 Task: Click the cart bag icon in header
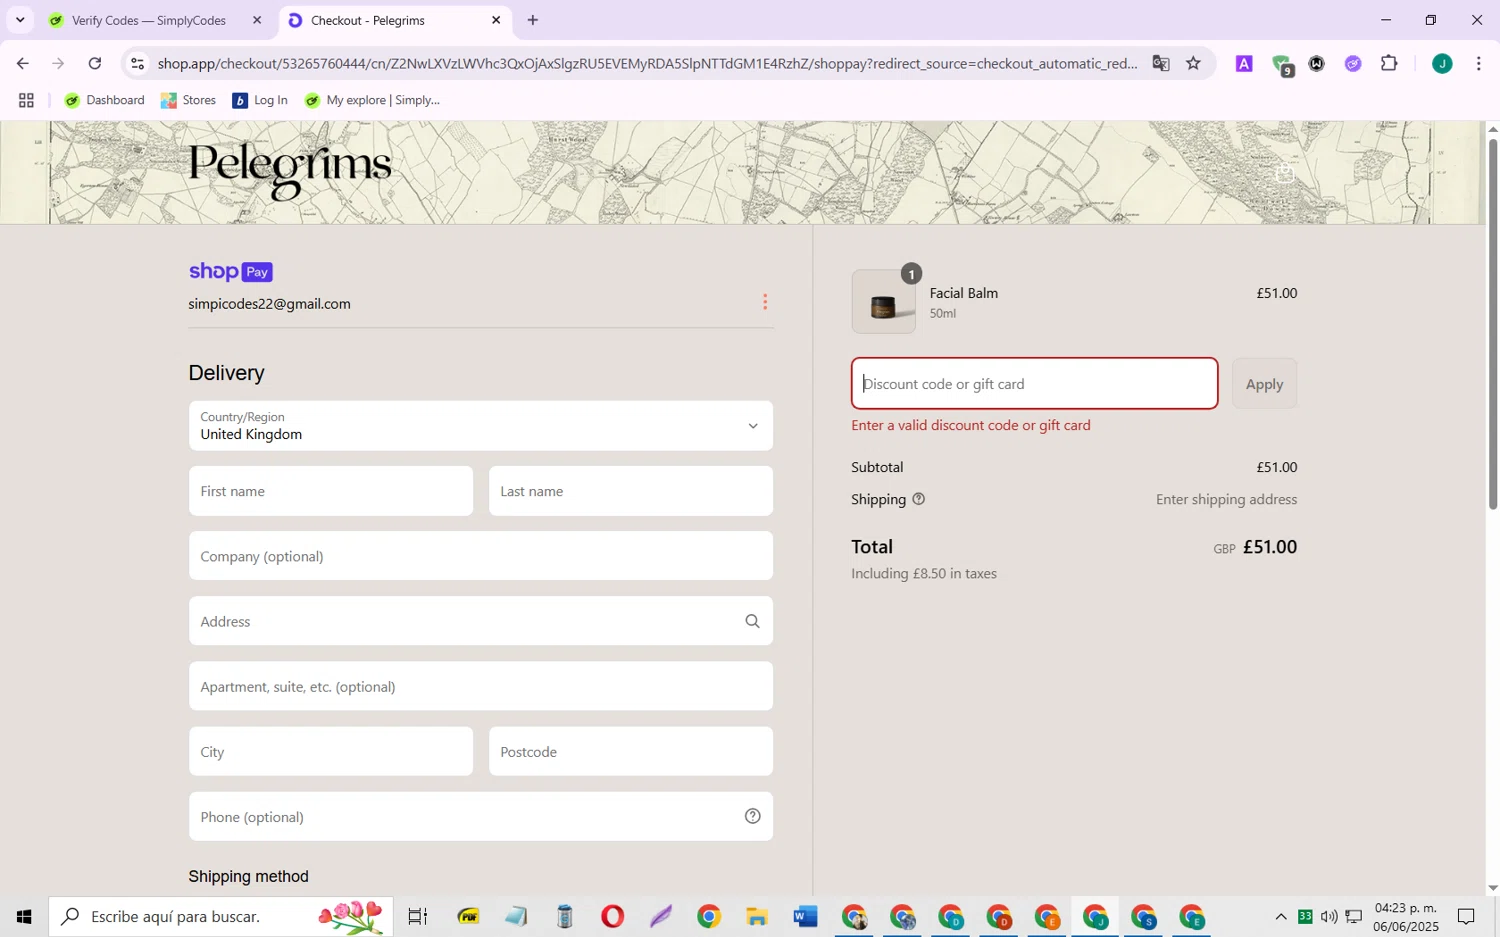click(1284, 173)
